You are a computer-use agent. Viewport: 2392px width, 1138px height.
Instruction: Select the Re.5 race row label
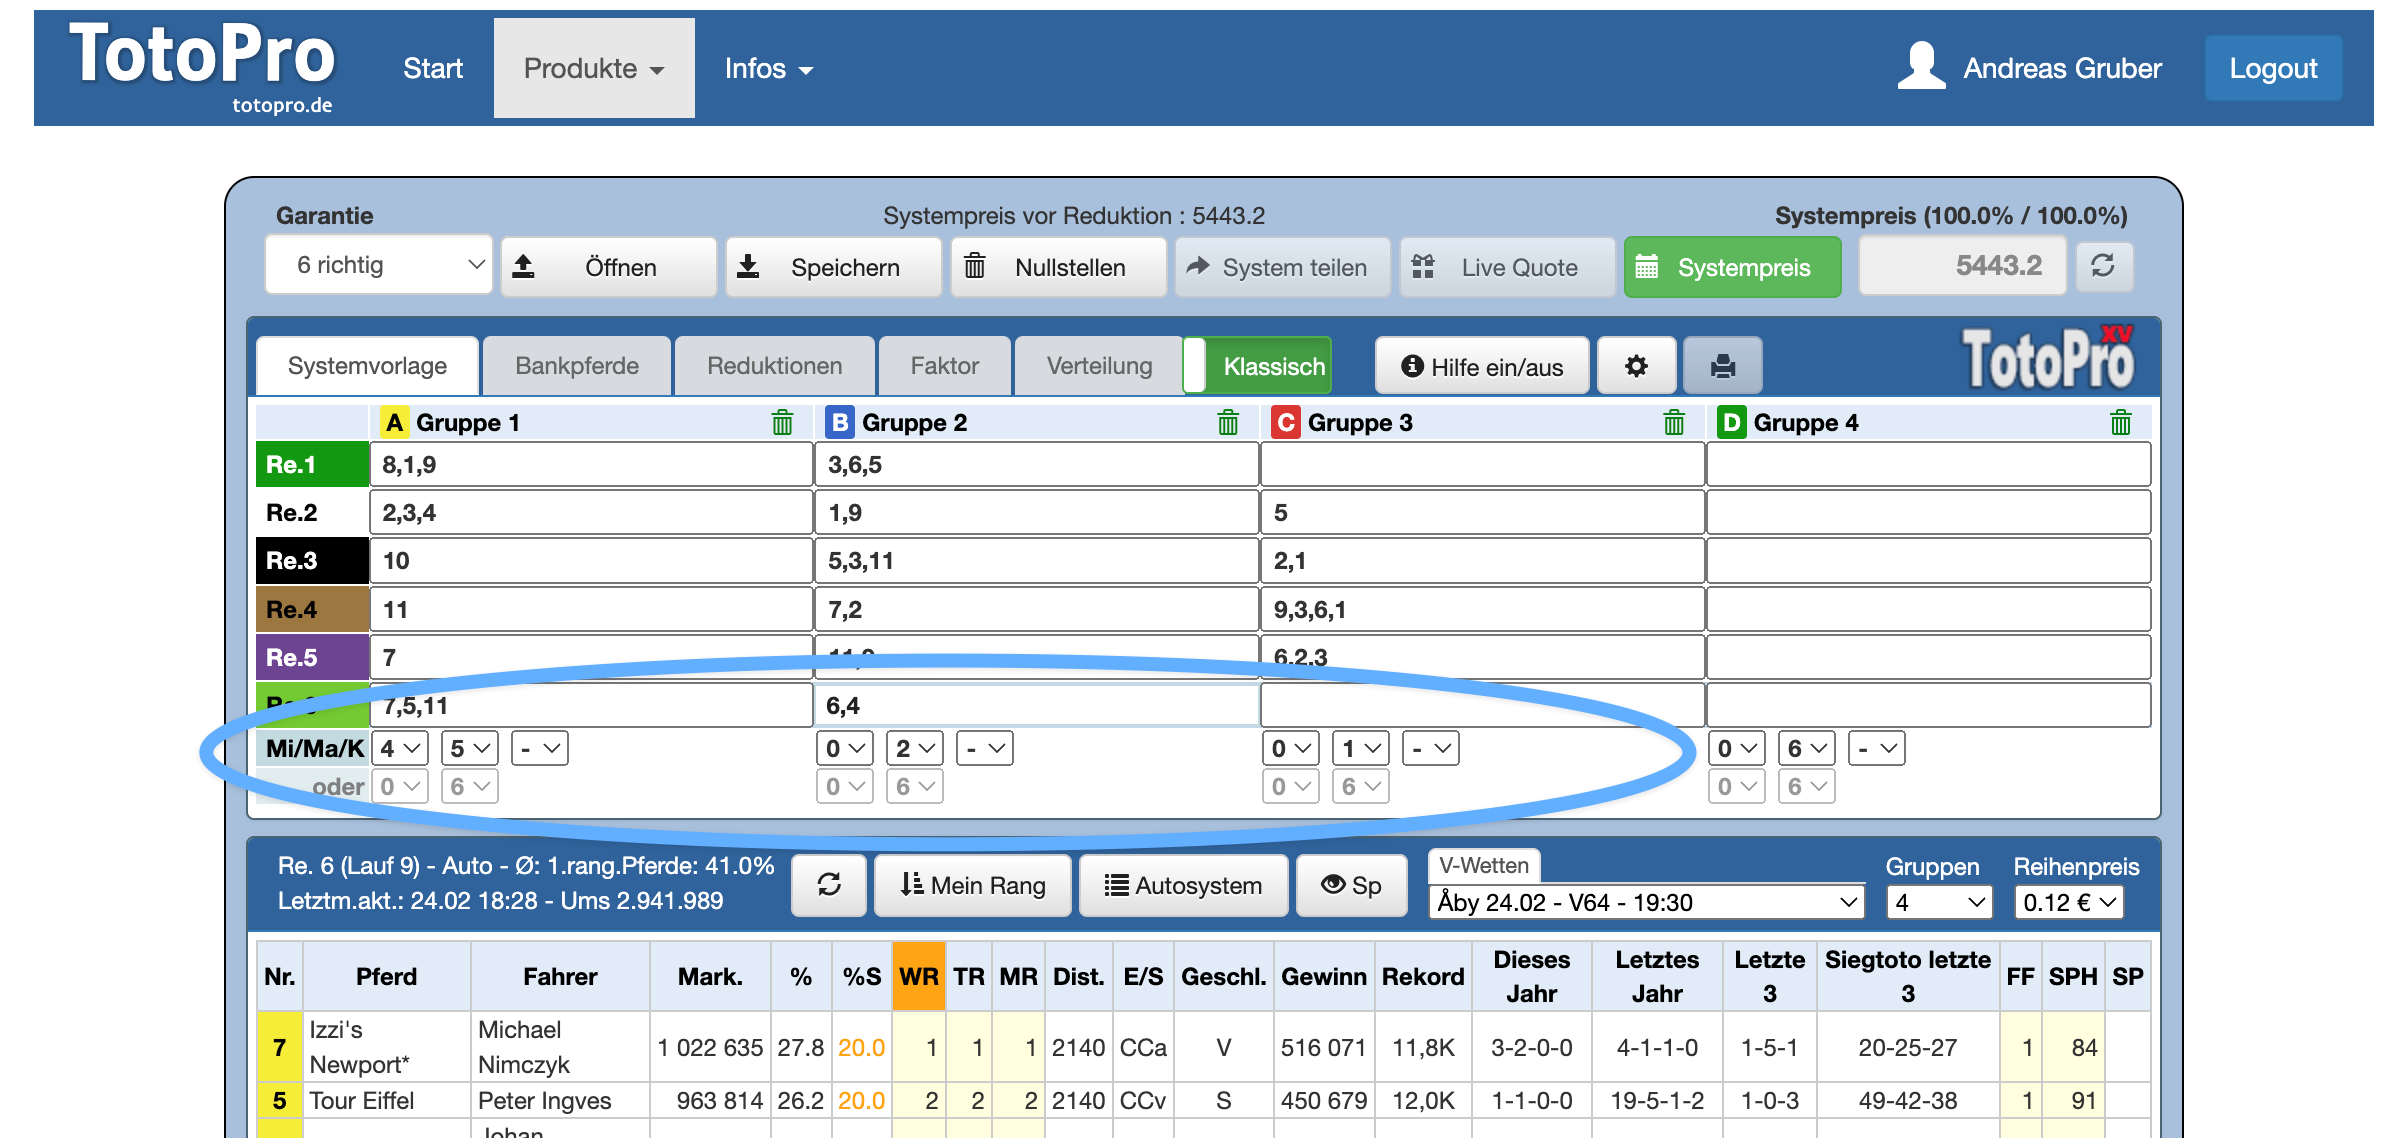click(x=312, y=657)
